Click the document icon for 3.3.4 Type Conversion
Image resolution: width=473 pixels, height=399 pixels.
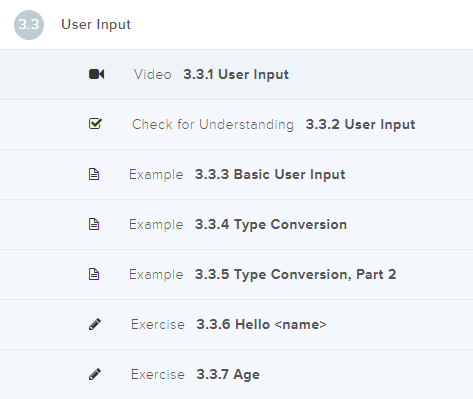click(x=94, y=224)
